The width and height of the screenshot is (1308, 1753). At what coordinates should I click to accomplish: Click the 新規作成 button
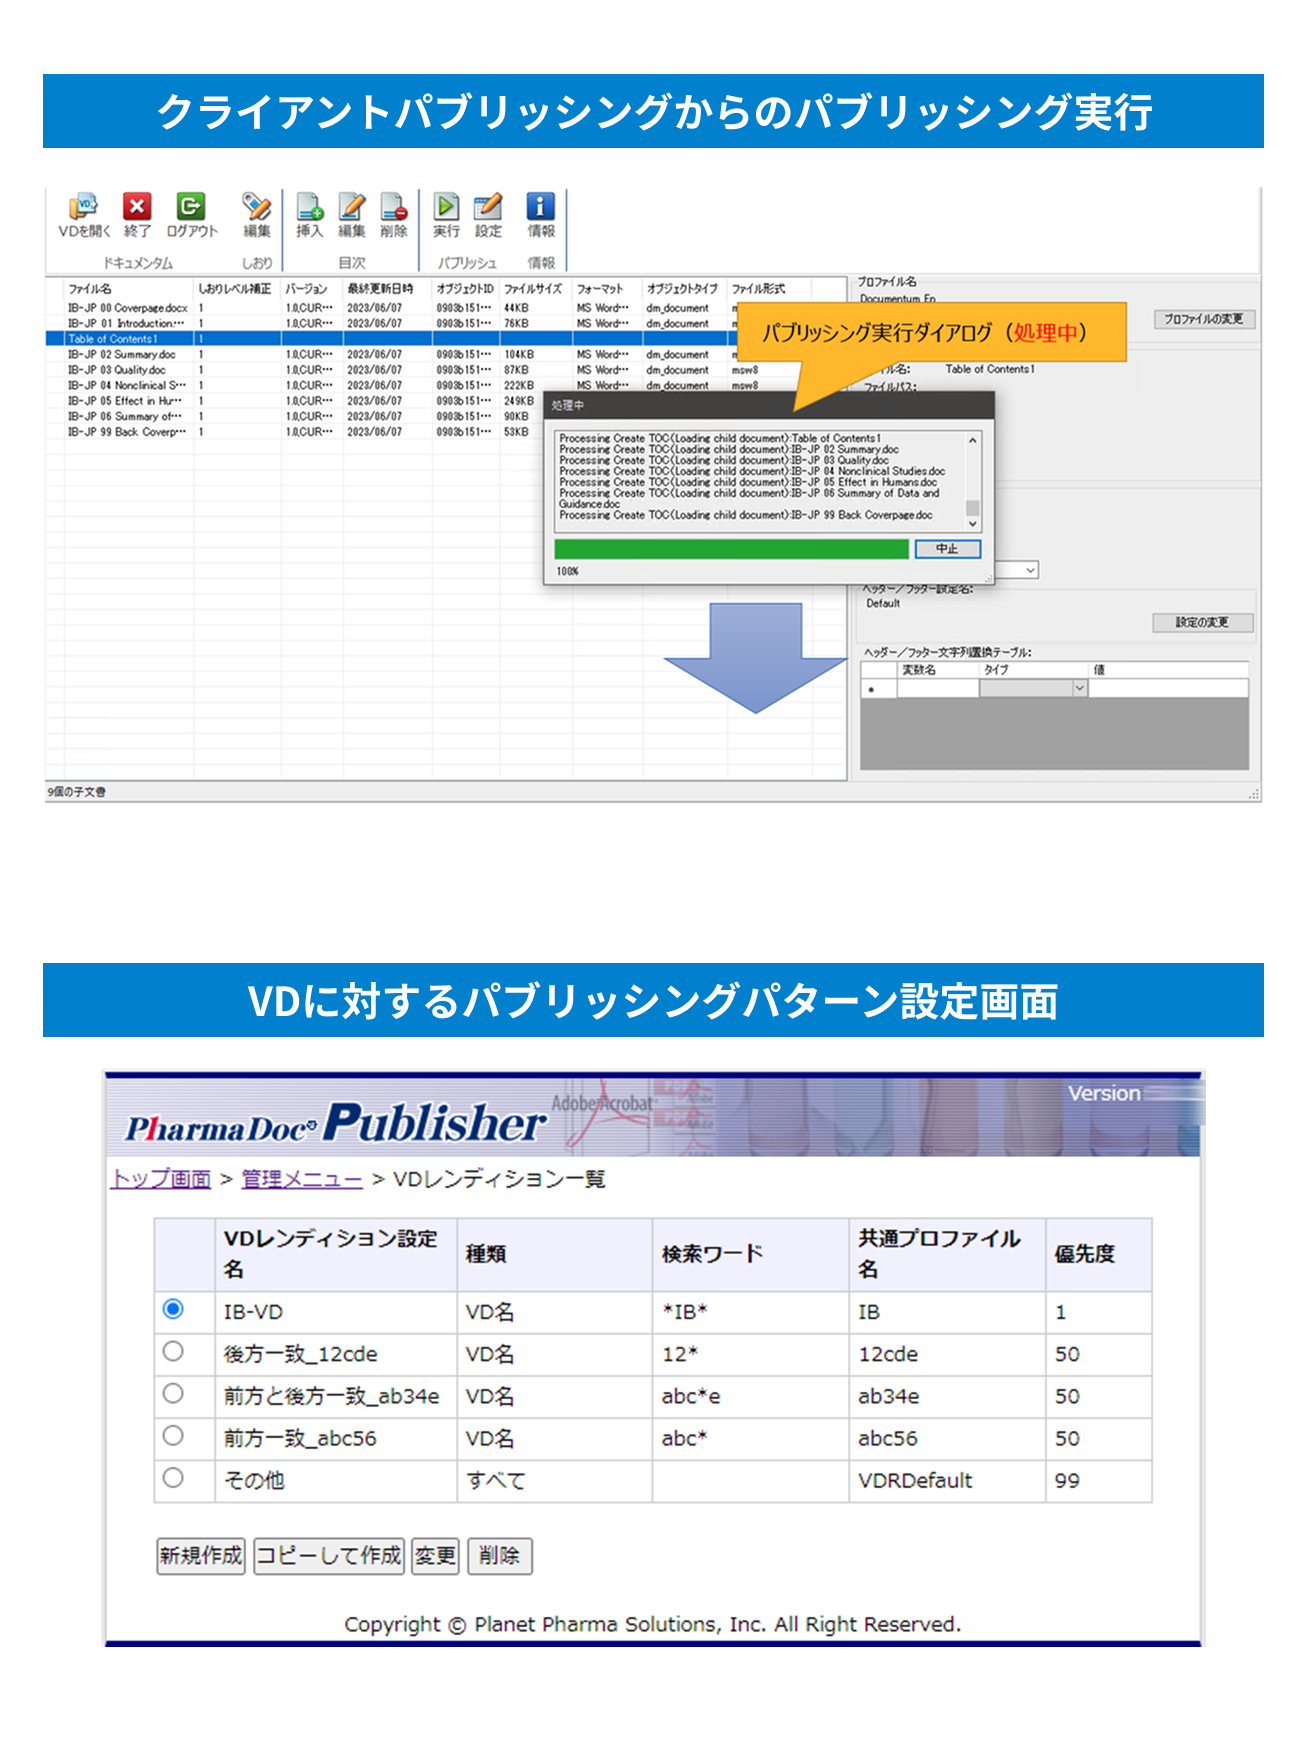pyautogui.click(x=200, y=1555)
